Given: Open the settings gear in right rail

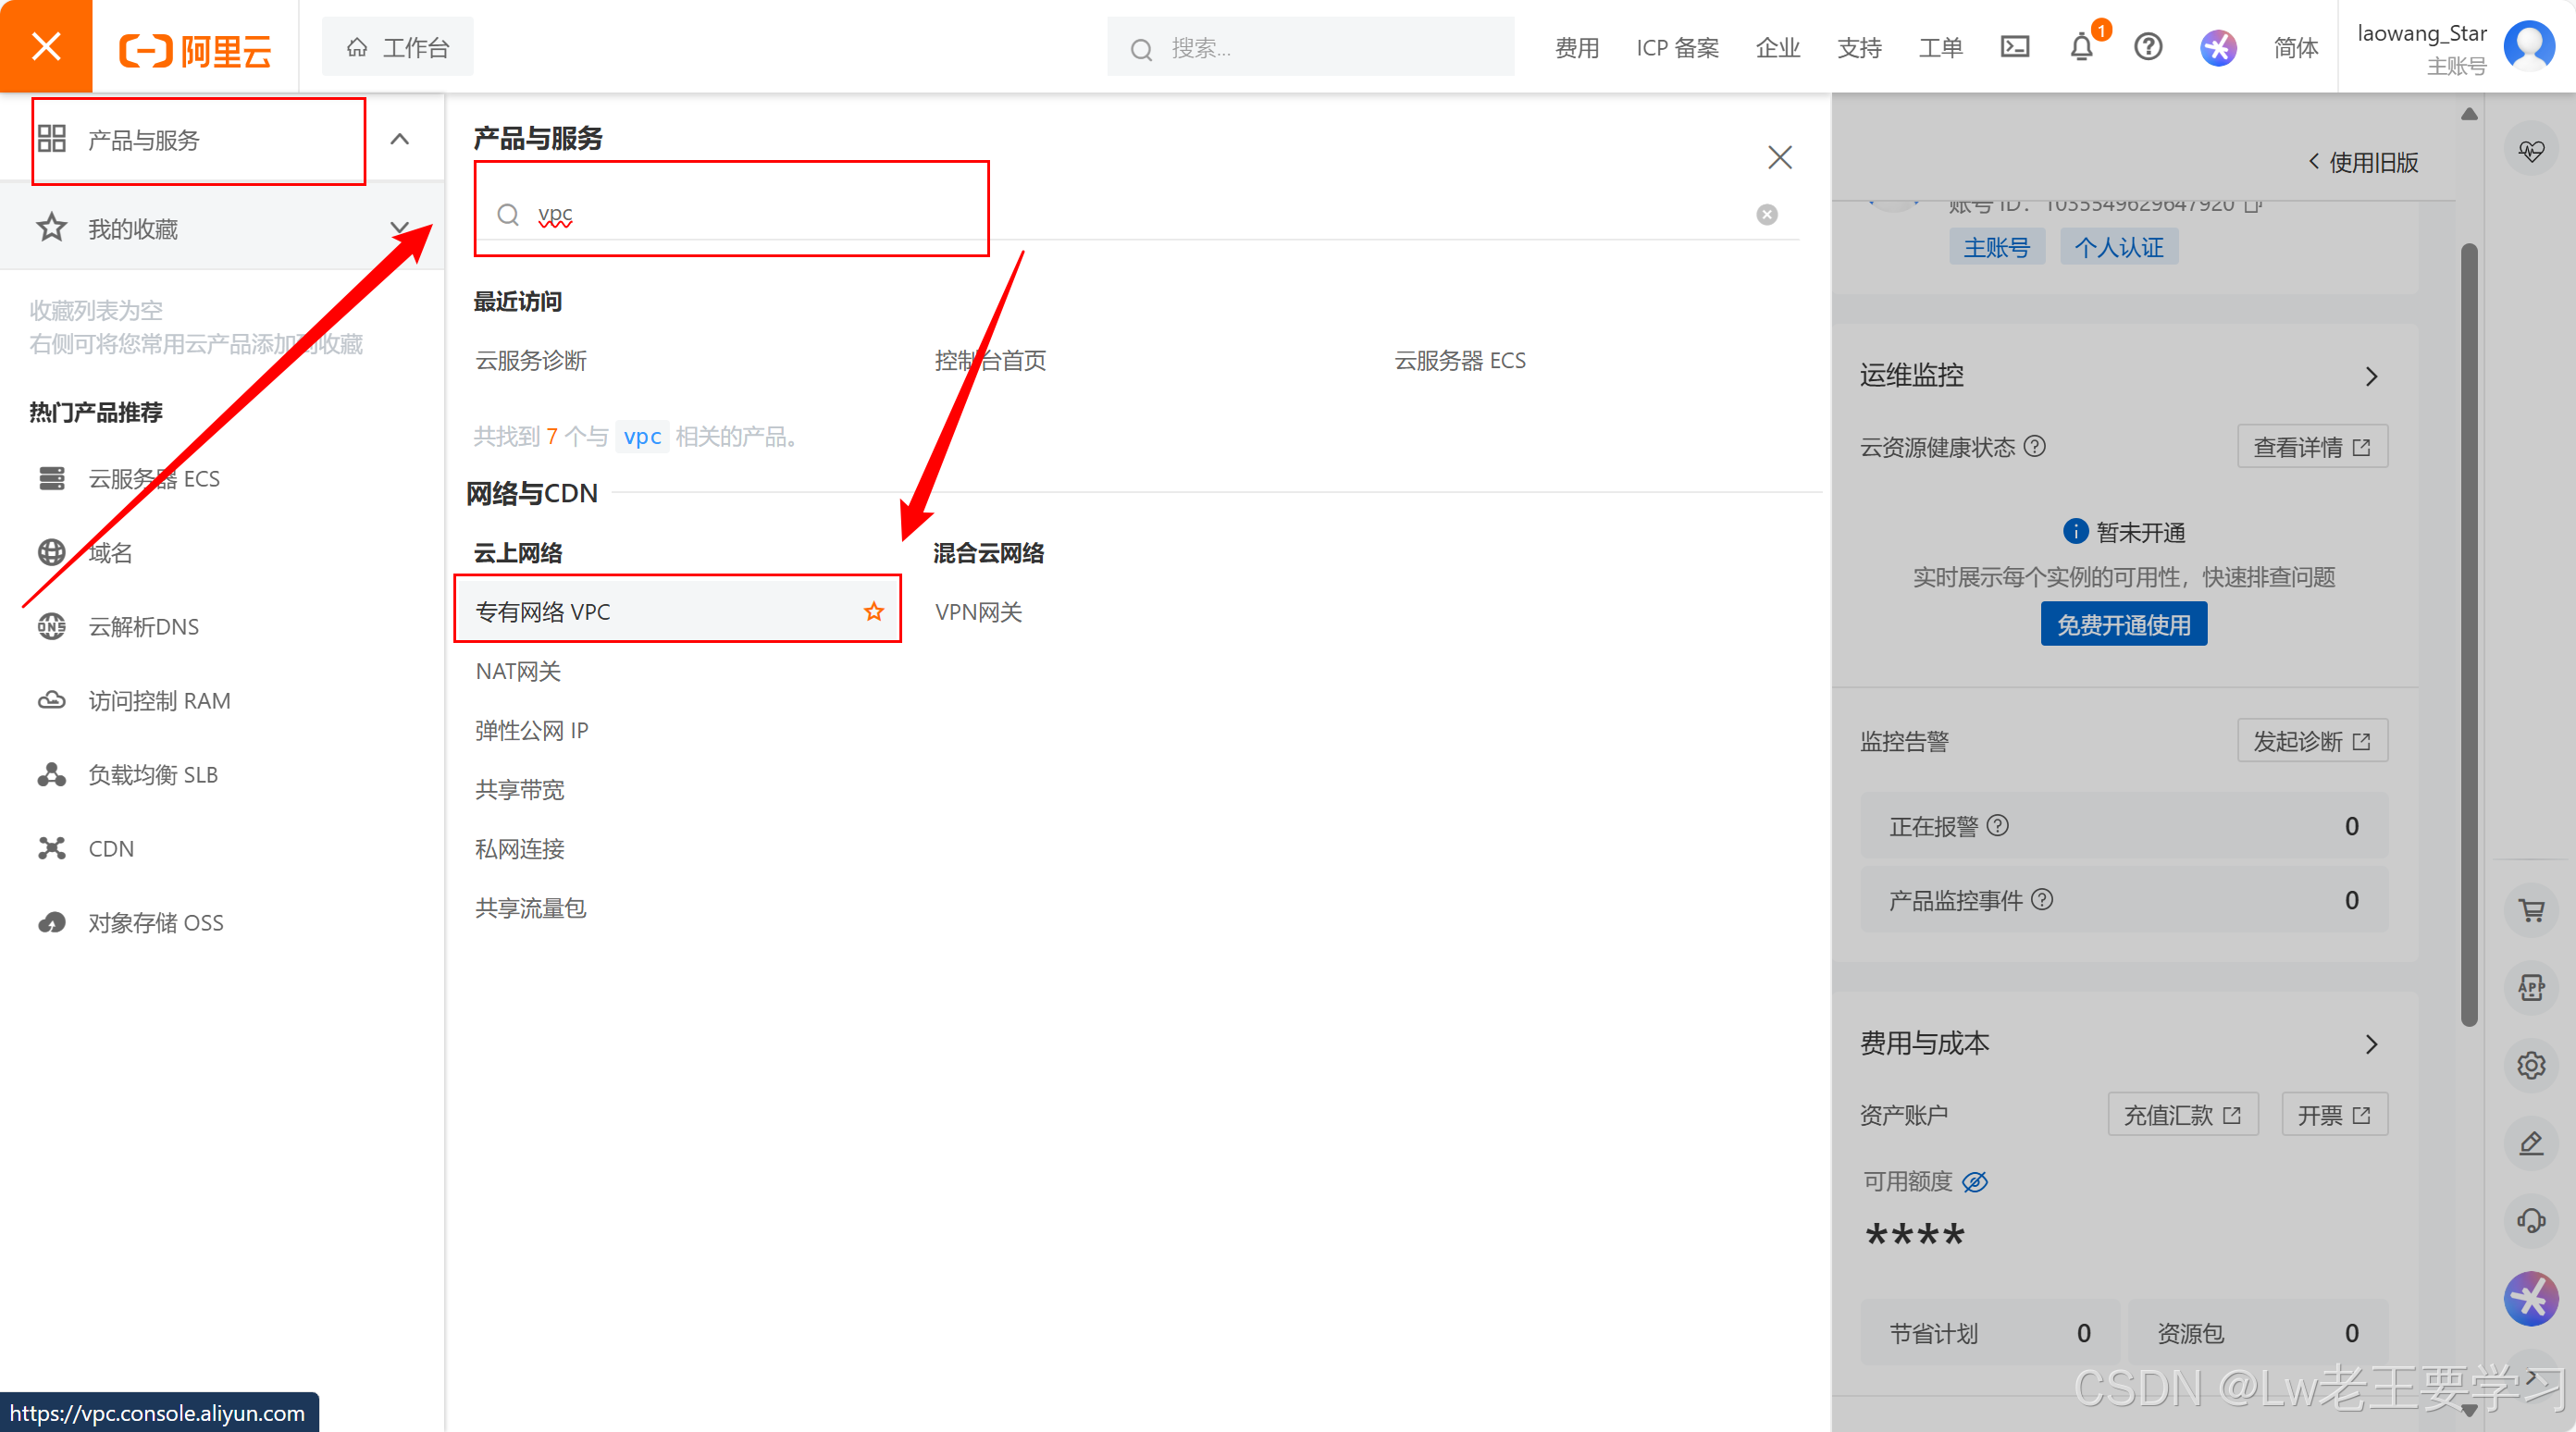Looking at the screenshot, I should point(2531,1065).
